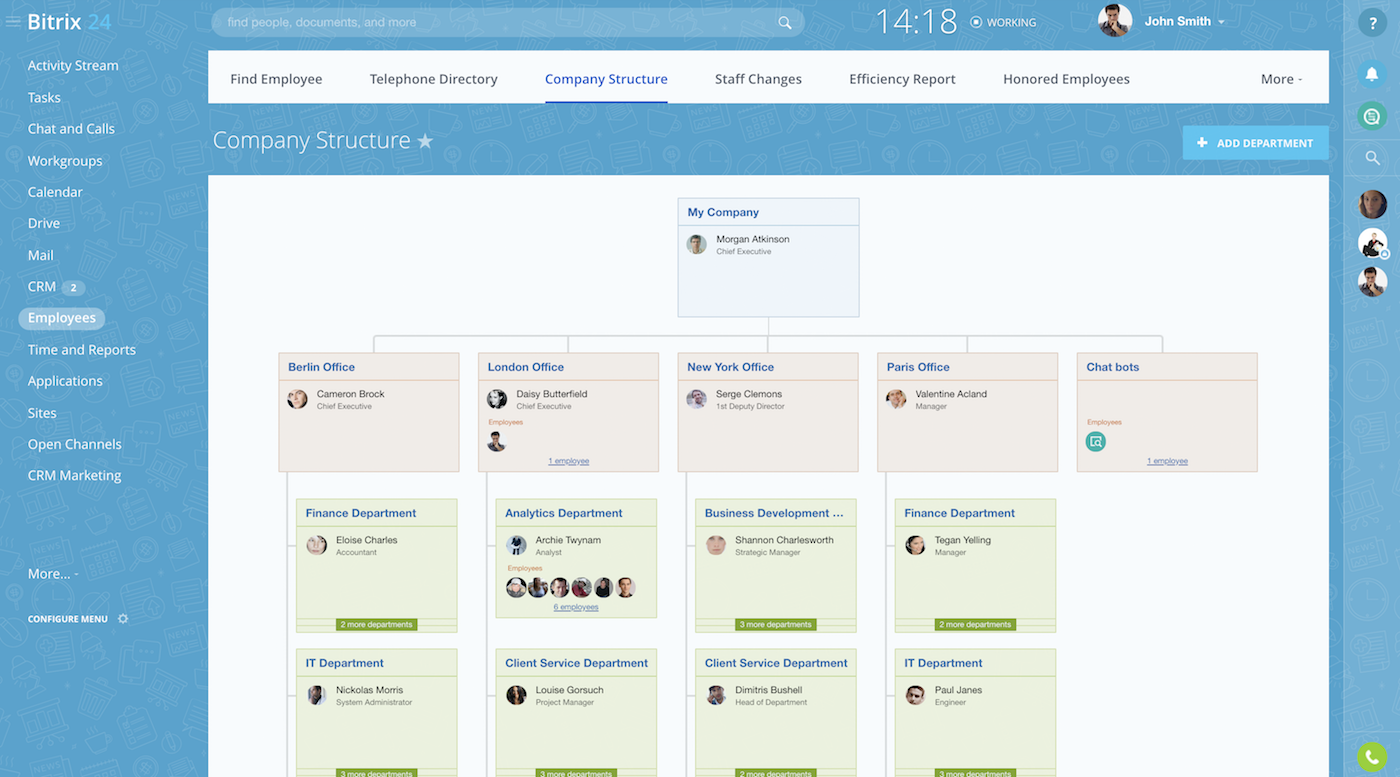
Task: Click the green phone call button
Action: point(1371,757)
